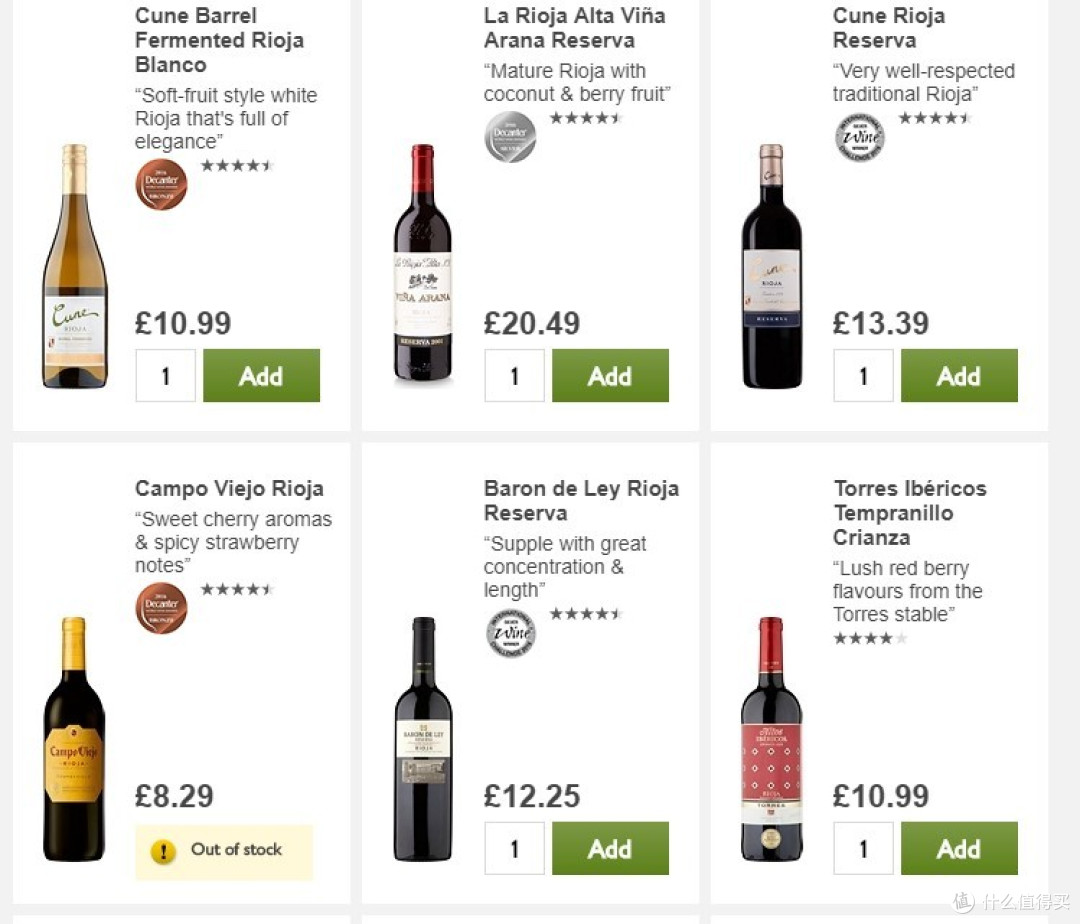Click quantity field for Torres Ibéricos Crianza
The height and width of the screenshot is (924, 1080).
point(863,848)
